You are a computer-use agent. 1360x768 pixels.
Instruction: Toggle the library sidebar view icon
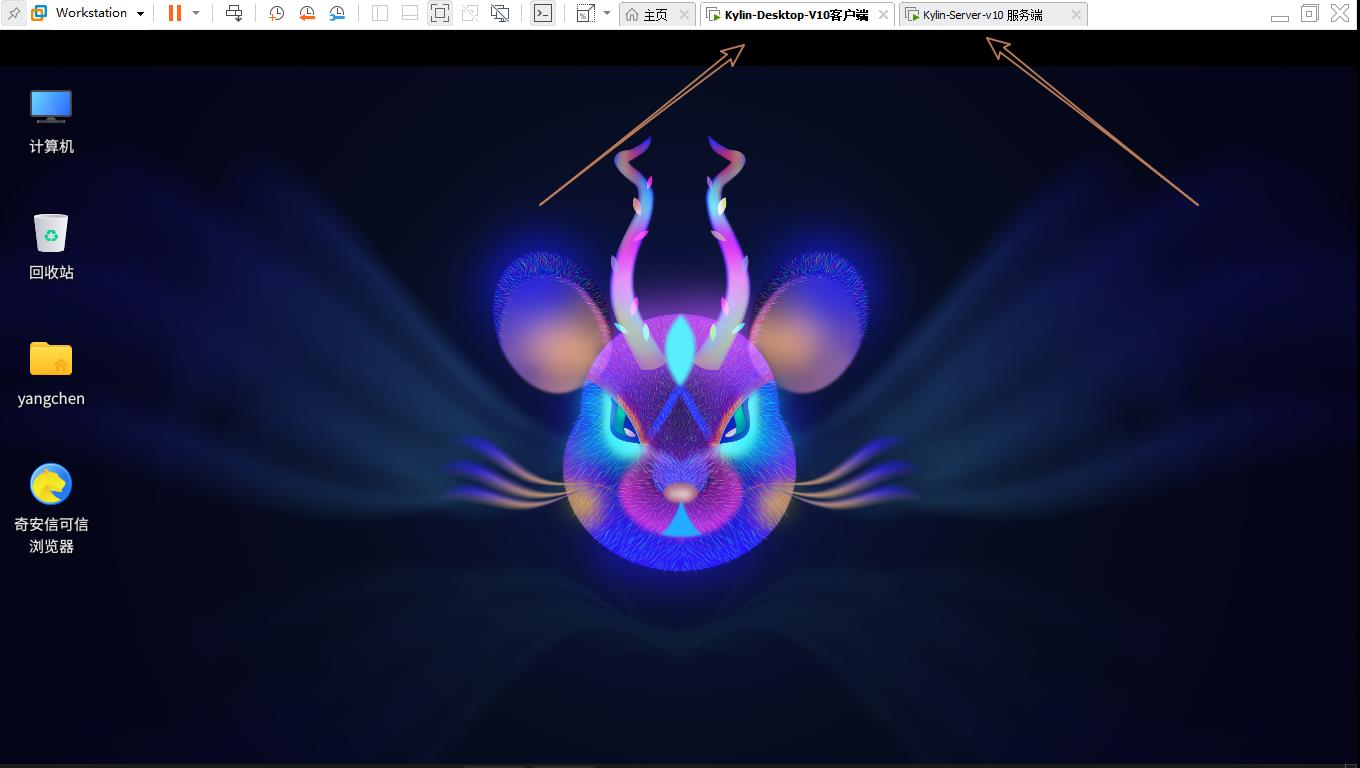[380, 14]
